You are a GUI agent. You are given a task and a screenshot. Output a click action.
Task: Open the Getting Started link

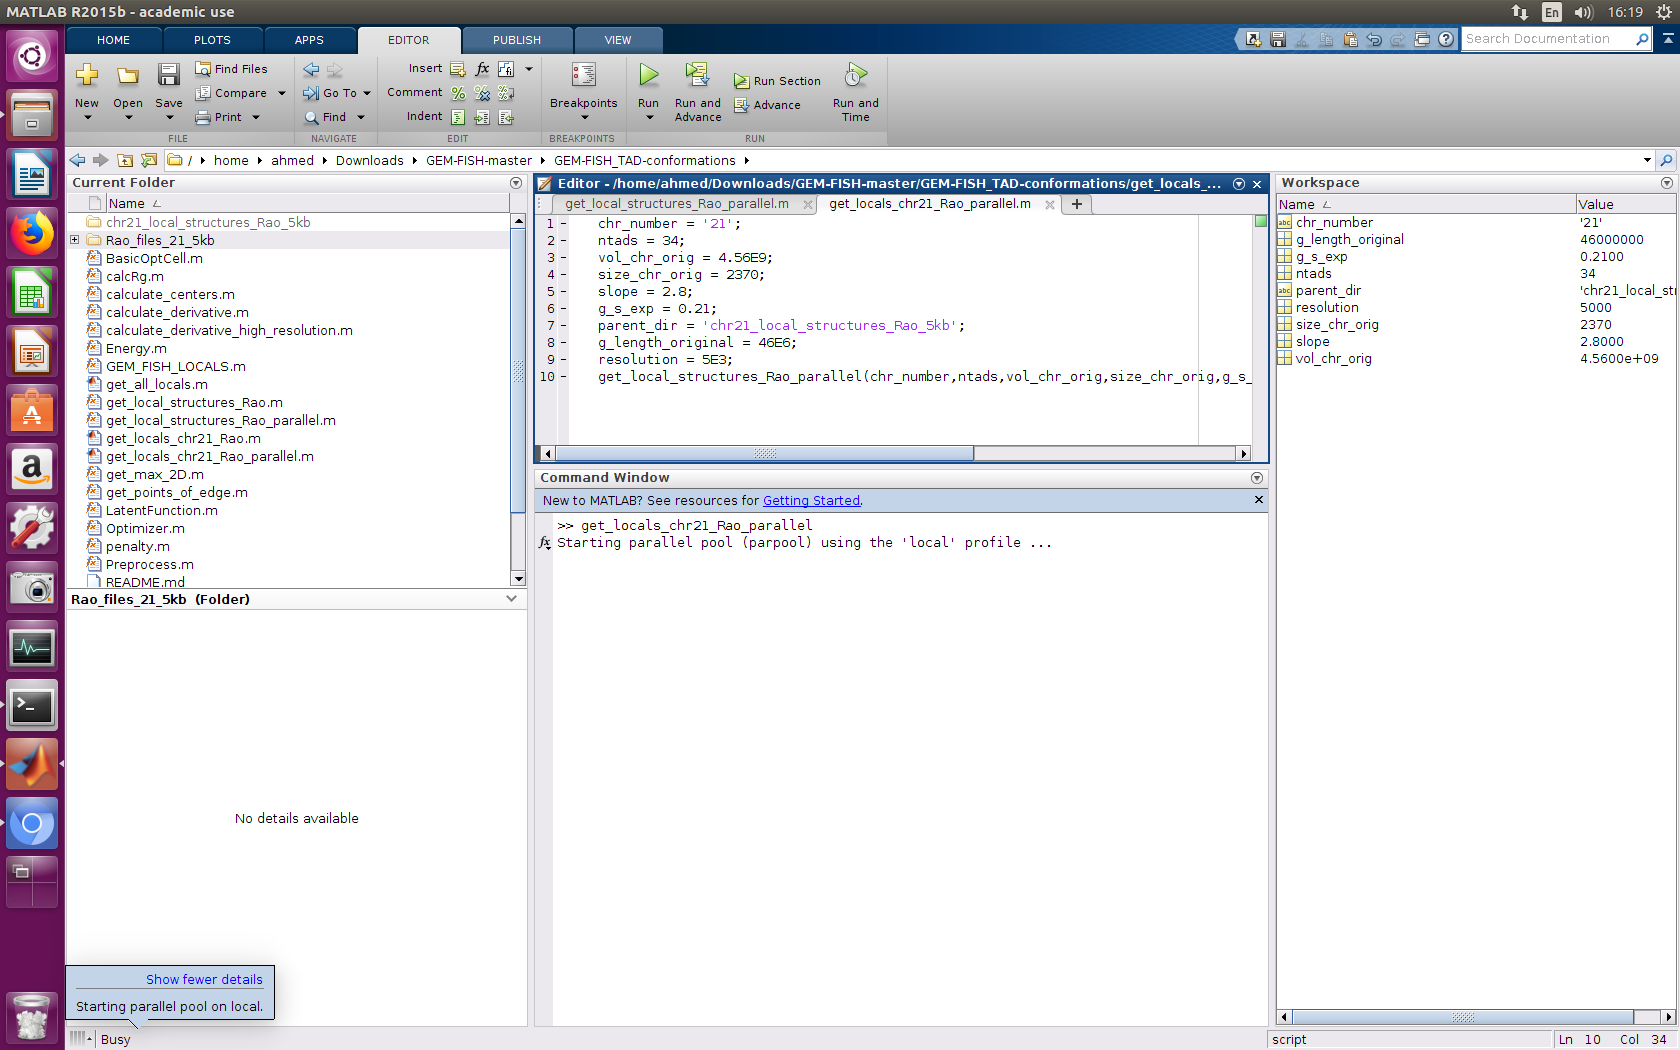(x=810, y=500)
